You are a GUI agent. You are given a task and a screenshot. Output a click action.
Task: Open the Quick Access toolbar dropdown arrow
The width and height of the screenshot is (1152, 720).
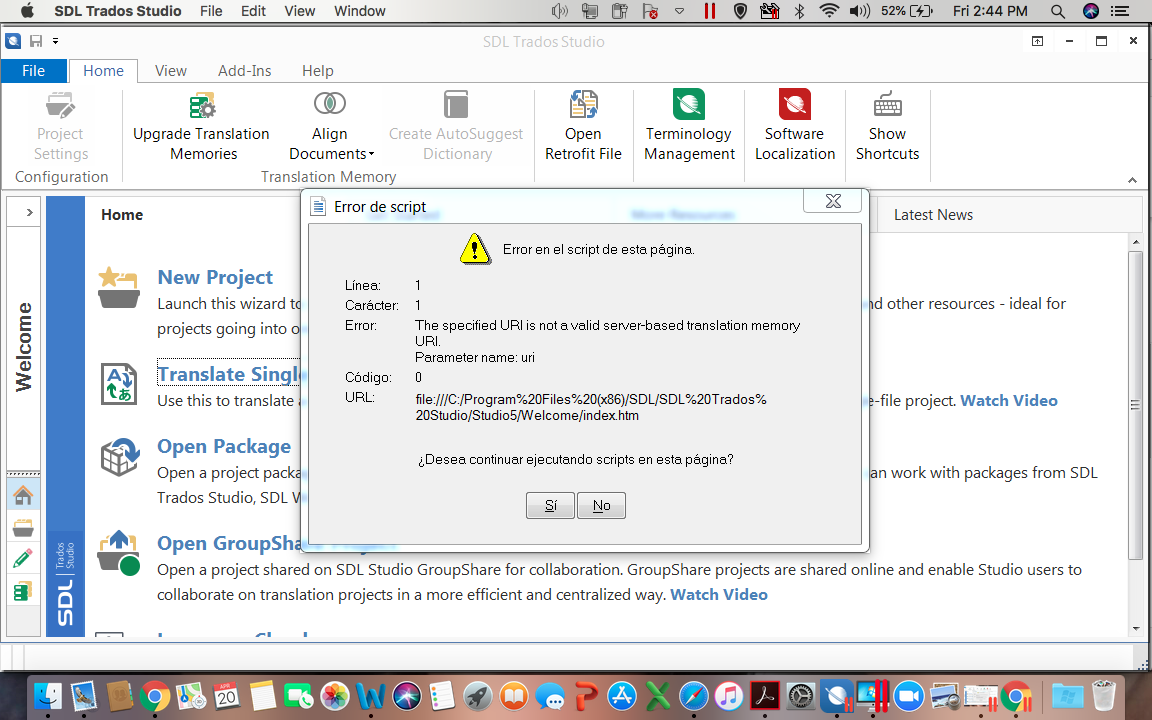pos(55,41)
